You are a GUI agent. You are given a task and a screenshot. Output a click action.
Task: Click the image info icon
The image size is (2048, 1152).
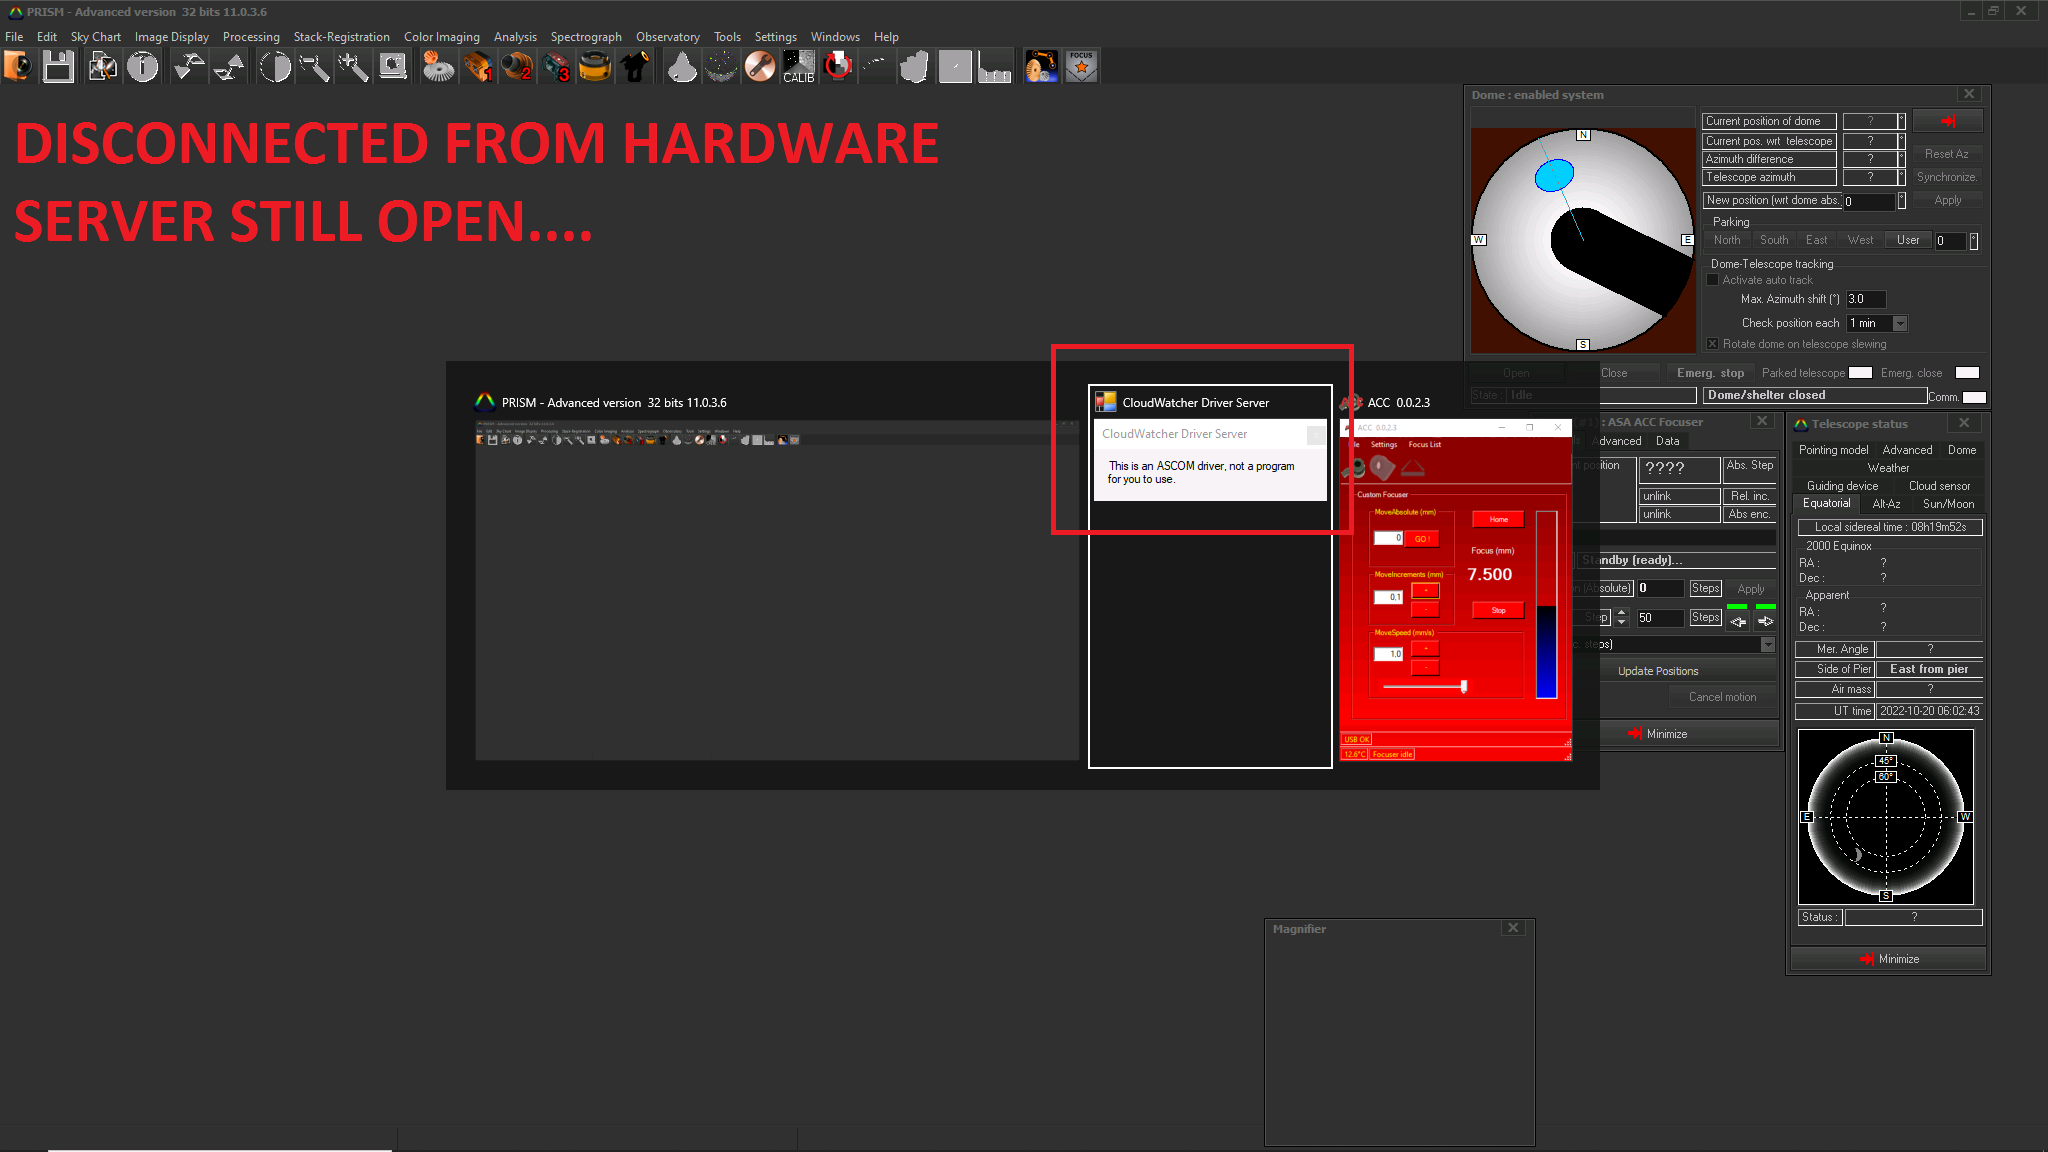point(143,67)
